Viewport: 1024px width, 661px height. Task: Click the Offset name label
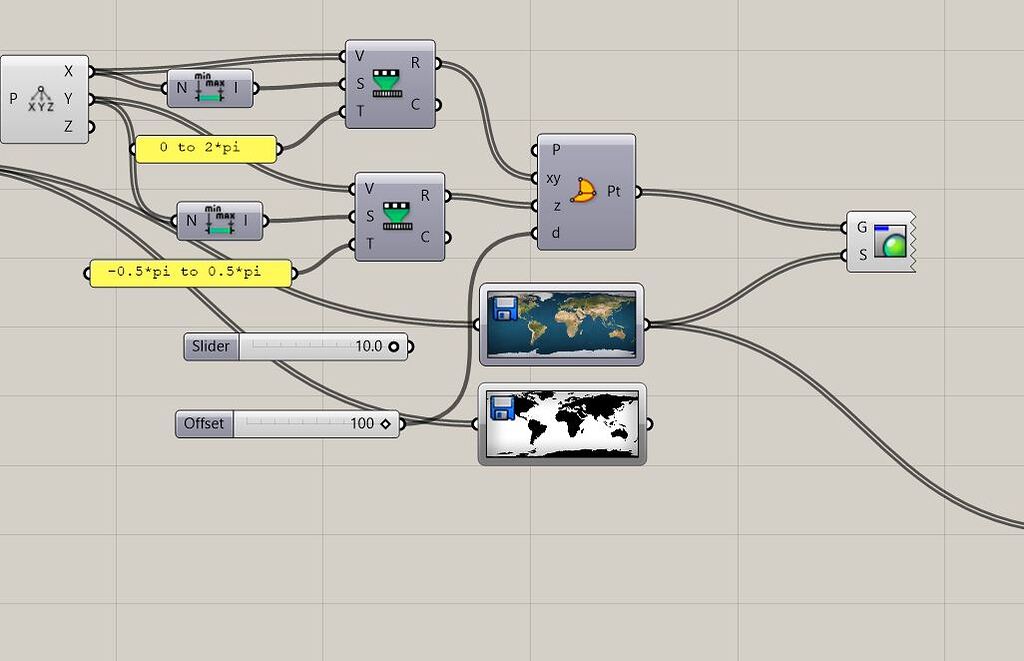click(x=203, y=423)
